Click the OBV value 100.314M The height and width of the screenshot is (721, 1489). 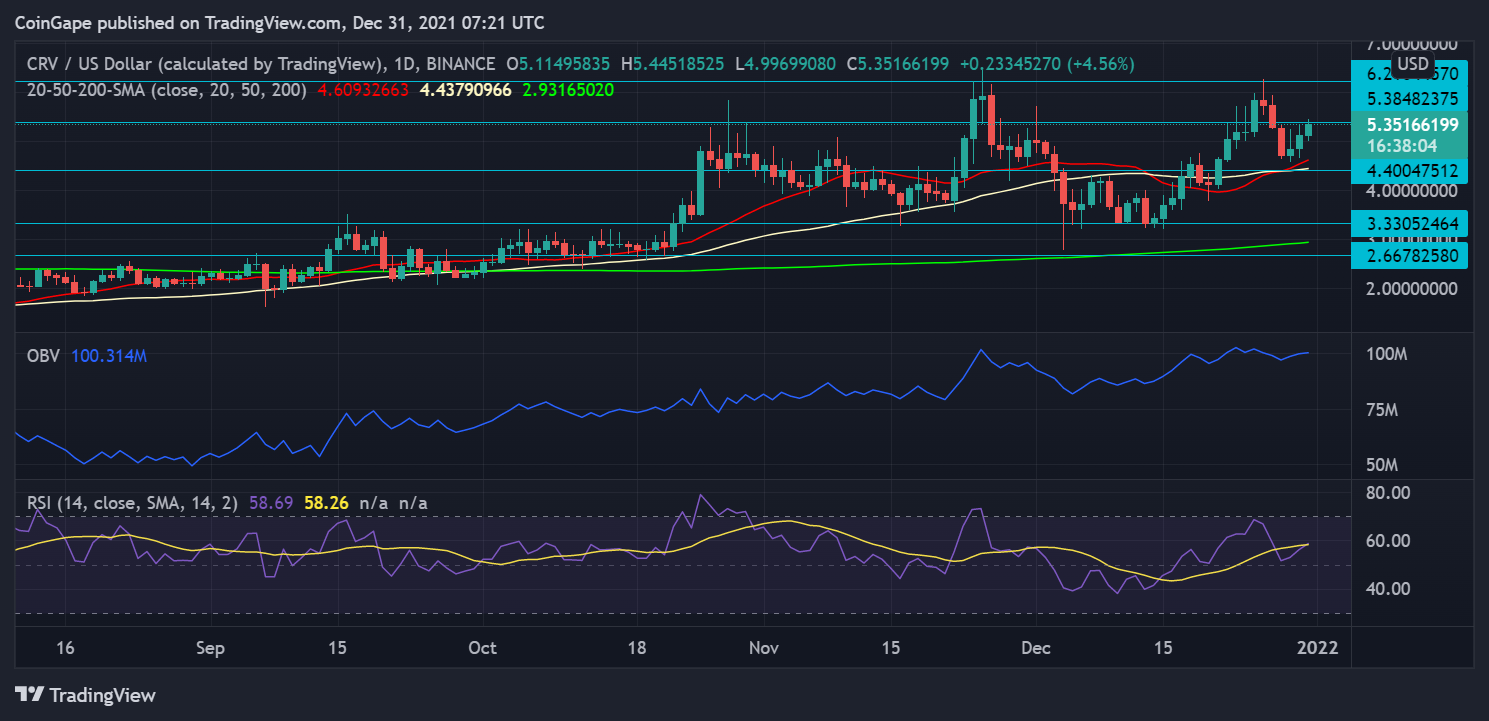pyautogui.click(x=111, y=357)
